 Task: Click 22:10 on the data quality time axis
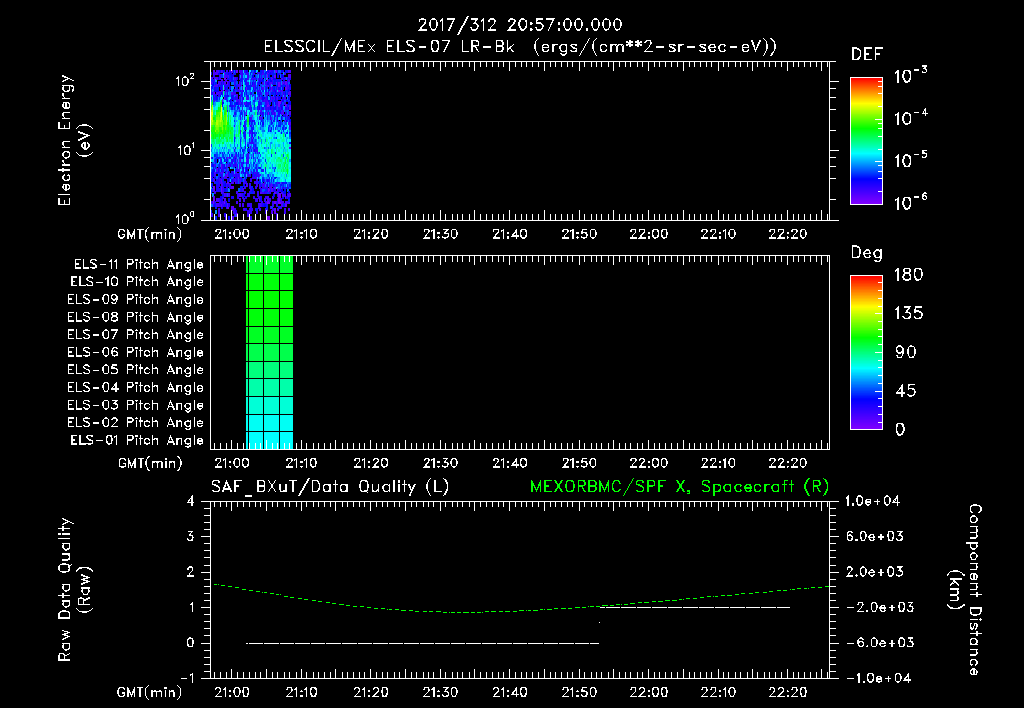pyautogui.click(x=718, y=692)
